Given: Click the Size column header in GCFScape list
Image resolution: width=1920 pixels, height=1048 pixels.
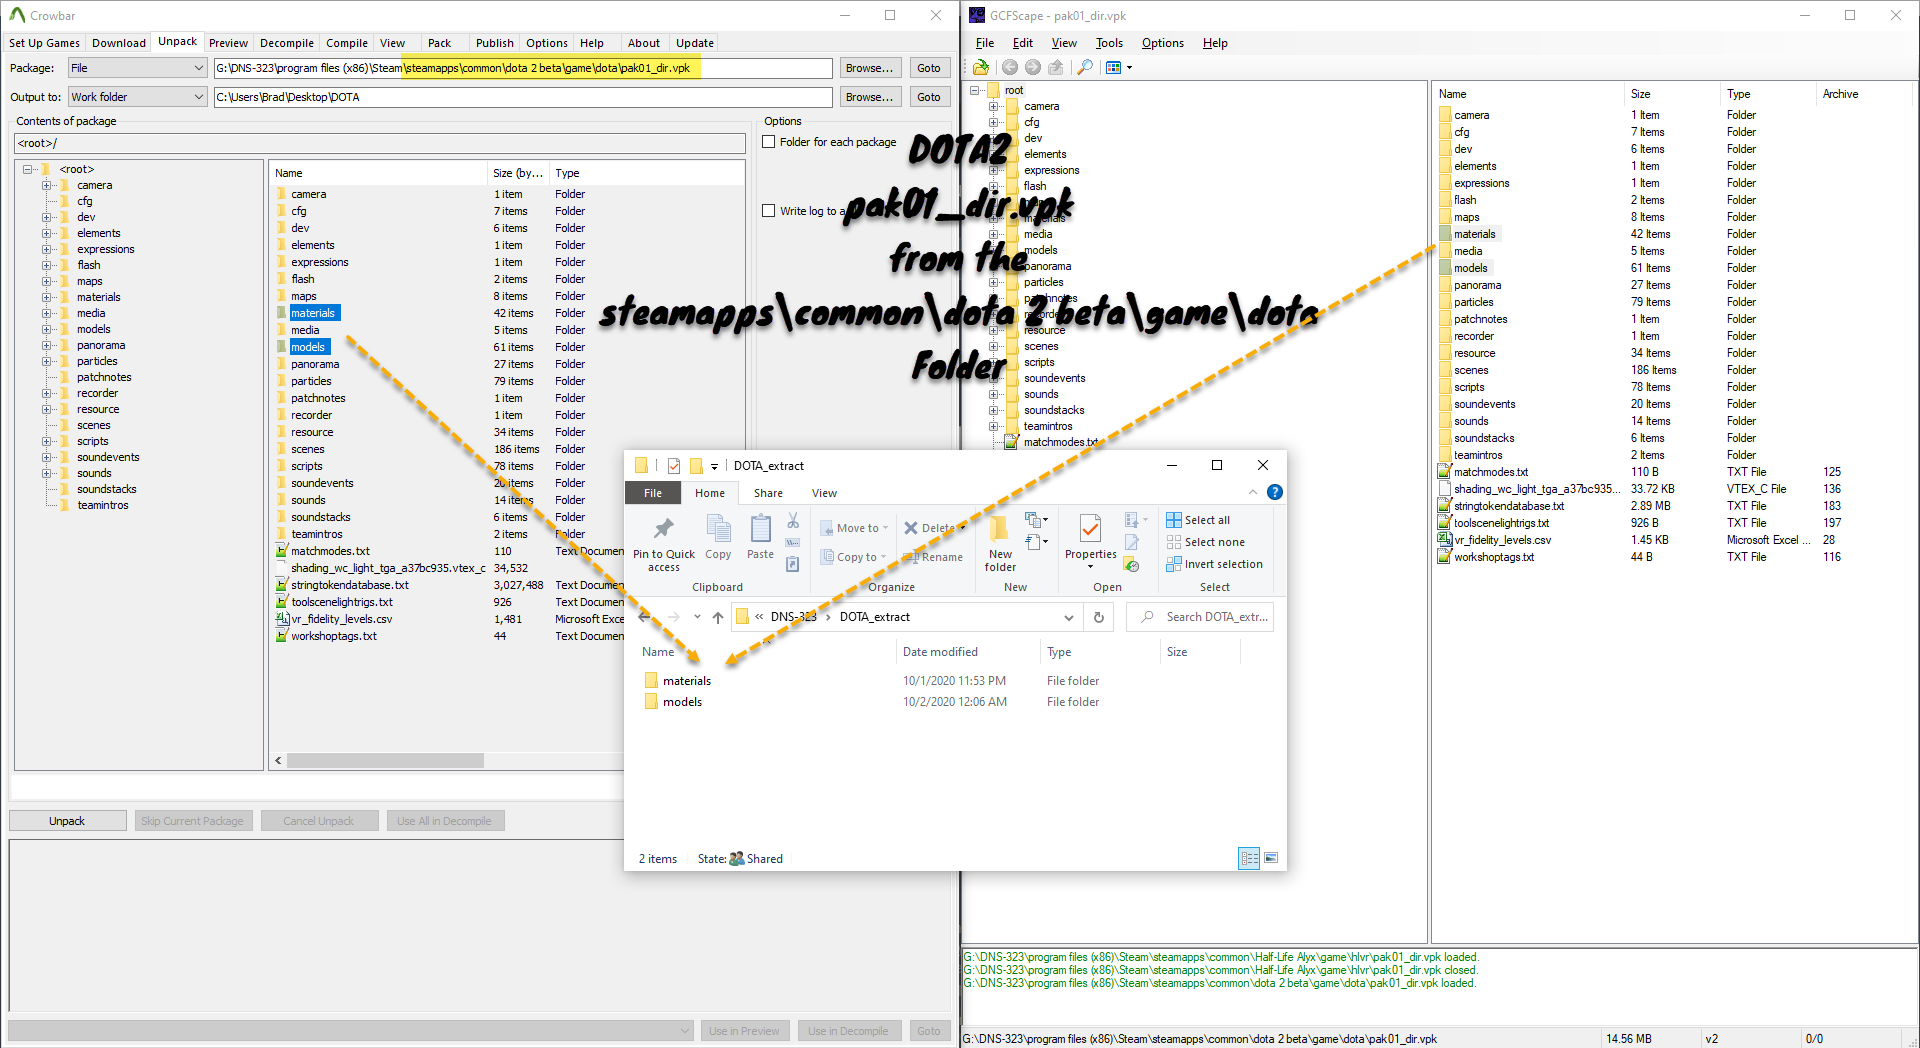Looking at the screenshot, I should click(x=1670, y=94).
